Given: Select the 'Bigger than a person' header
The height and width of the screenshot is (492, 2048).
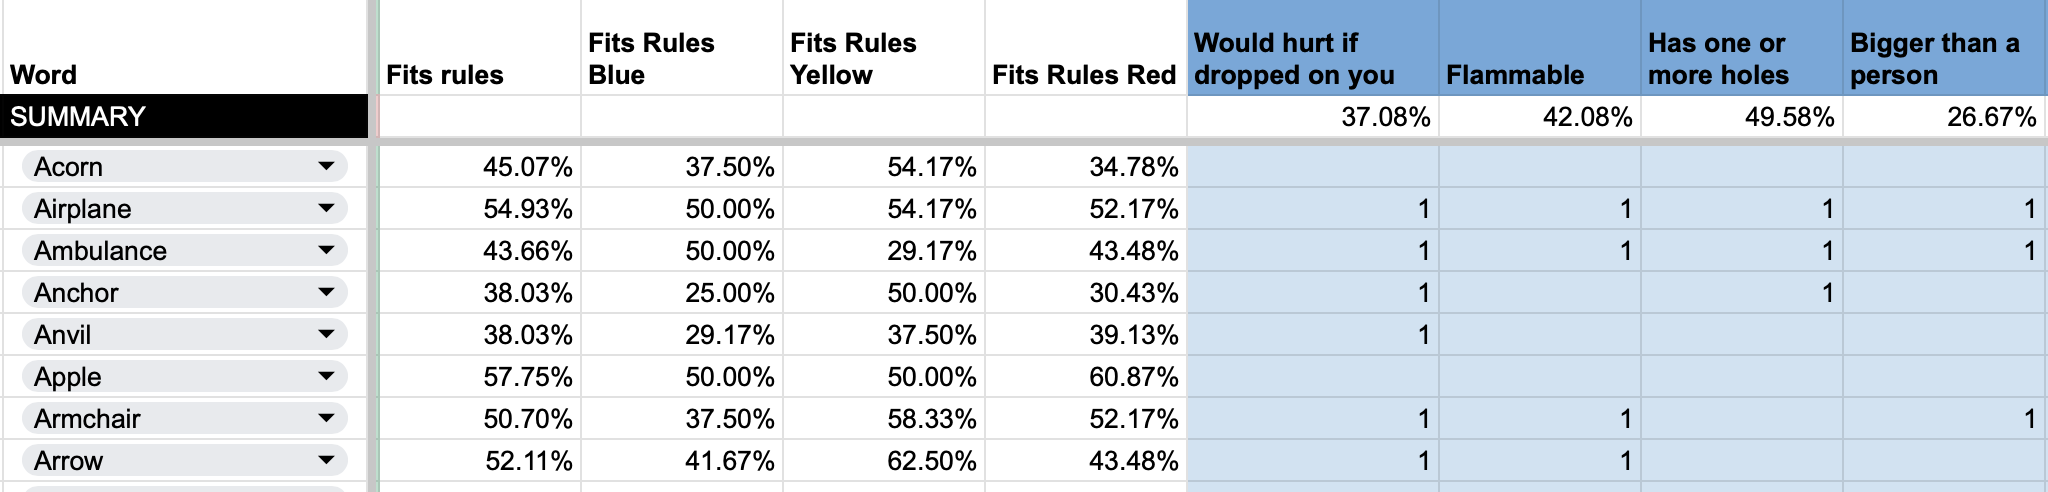Looking at the screenshot, I should point(1944,58).
